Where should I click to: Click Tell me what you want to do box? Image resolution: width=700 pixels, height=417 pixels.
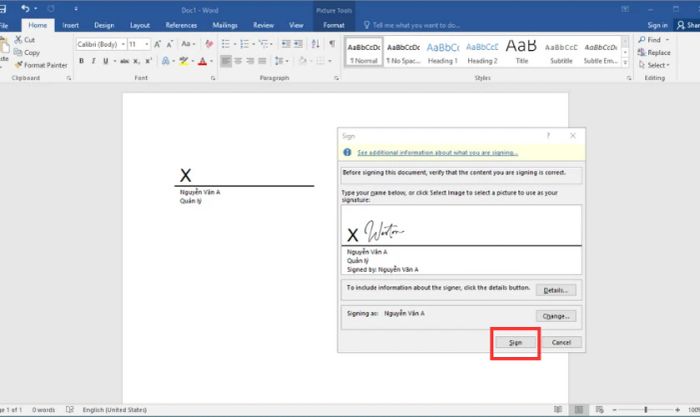pyautogui.click(x=412, y=25)
